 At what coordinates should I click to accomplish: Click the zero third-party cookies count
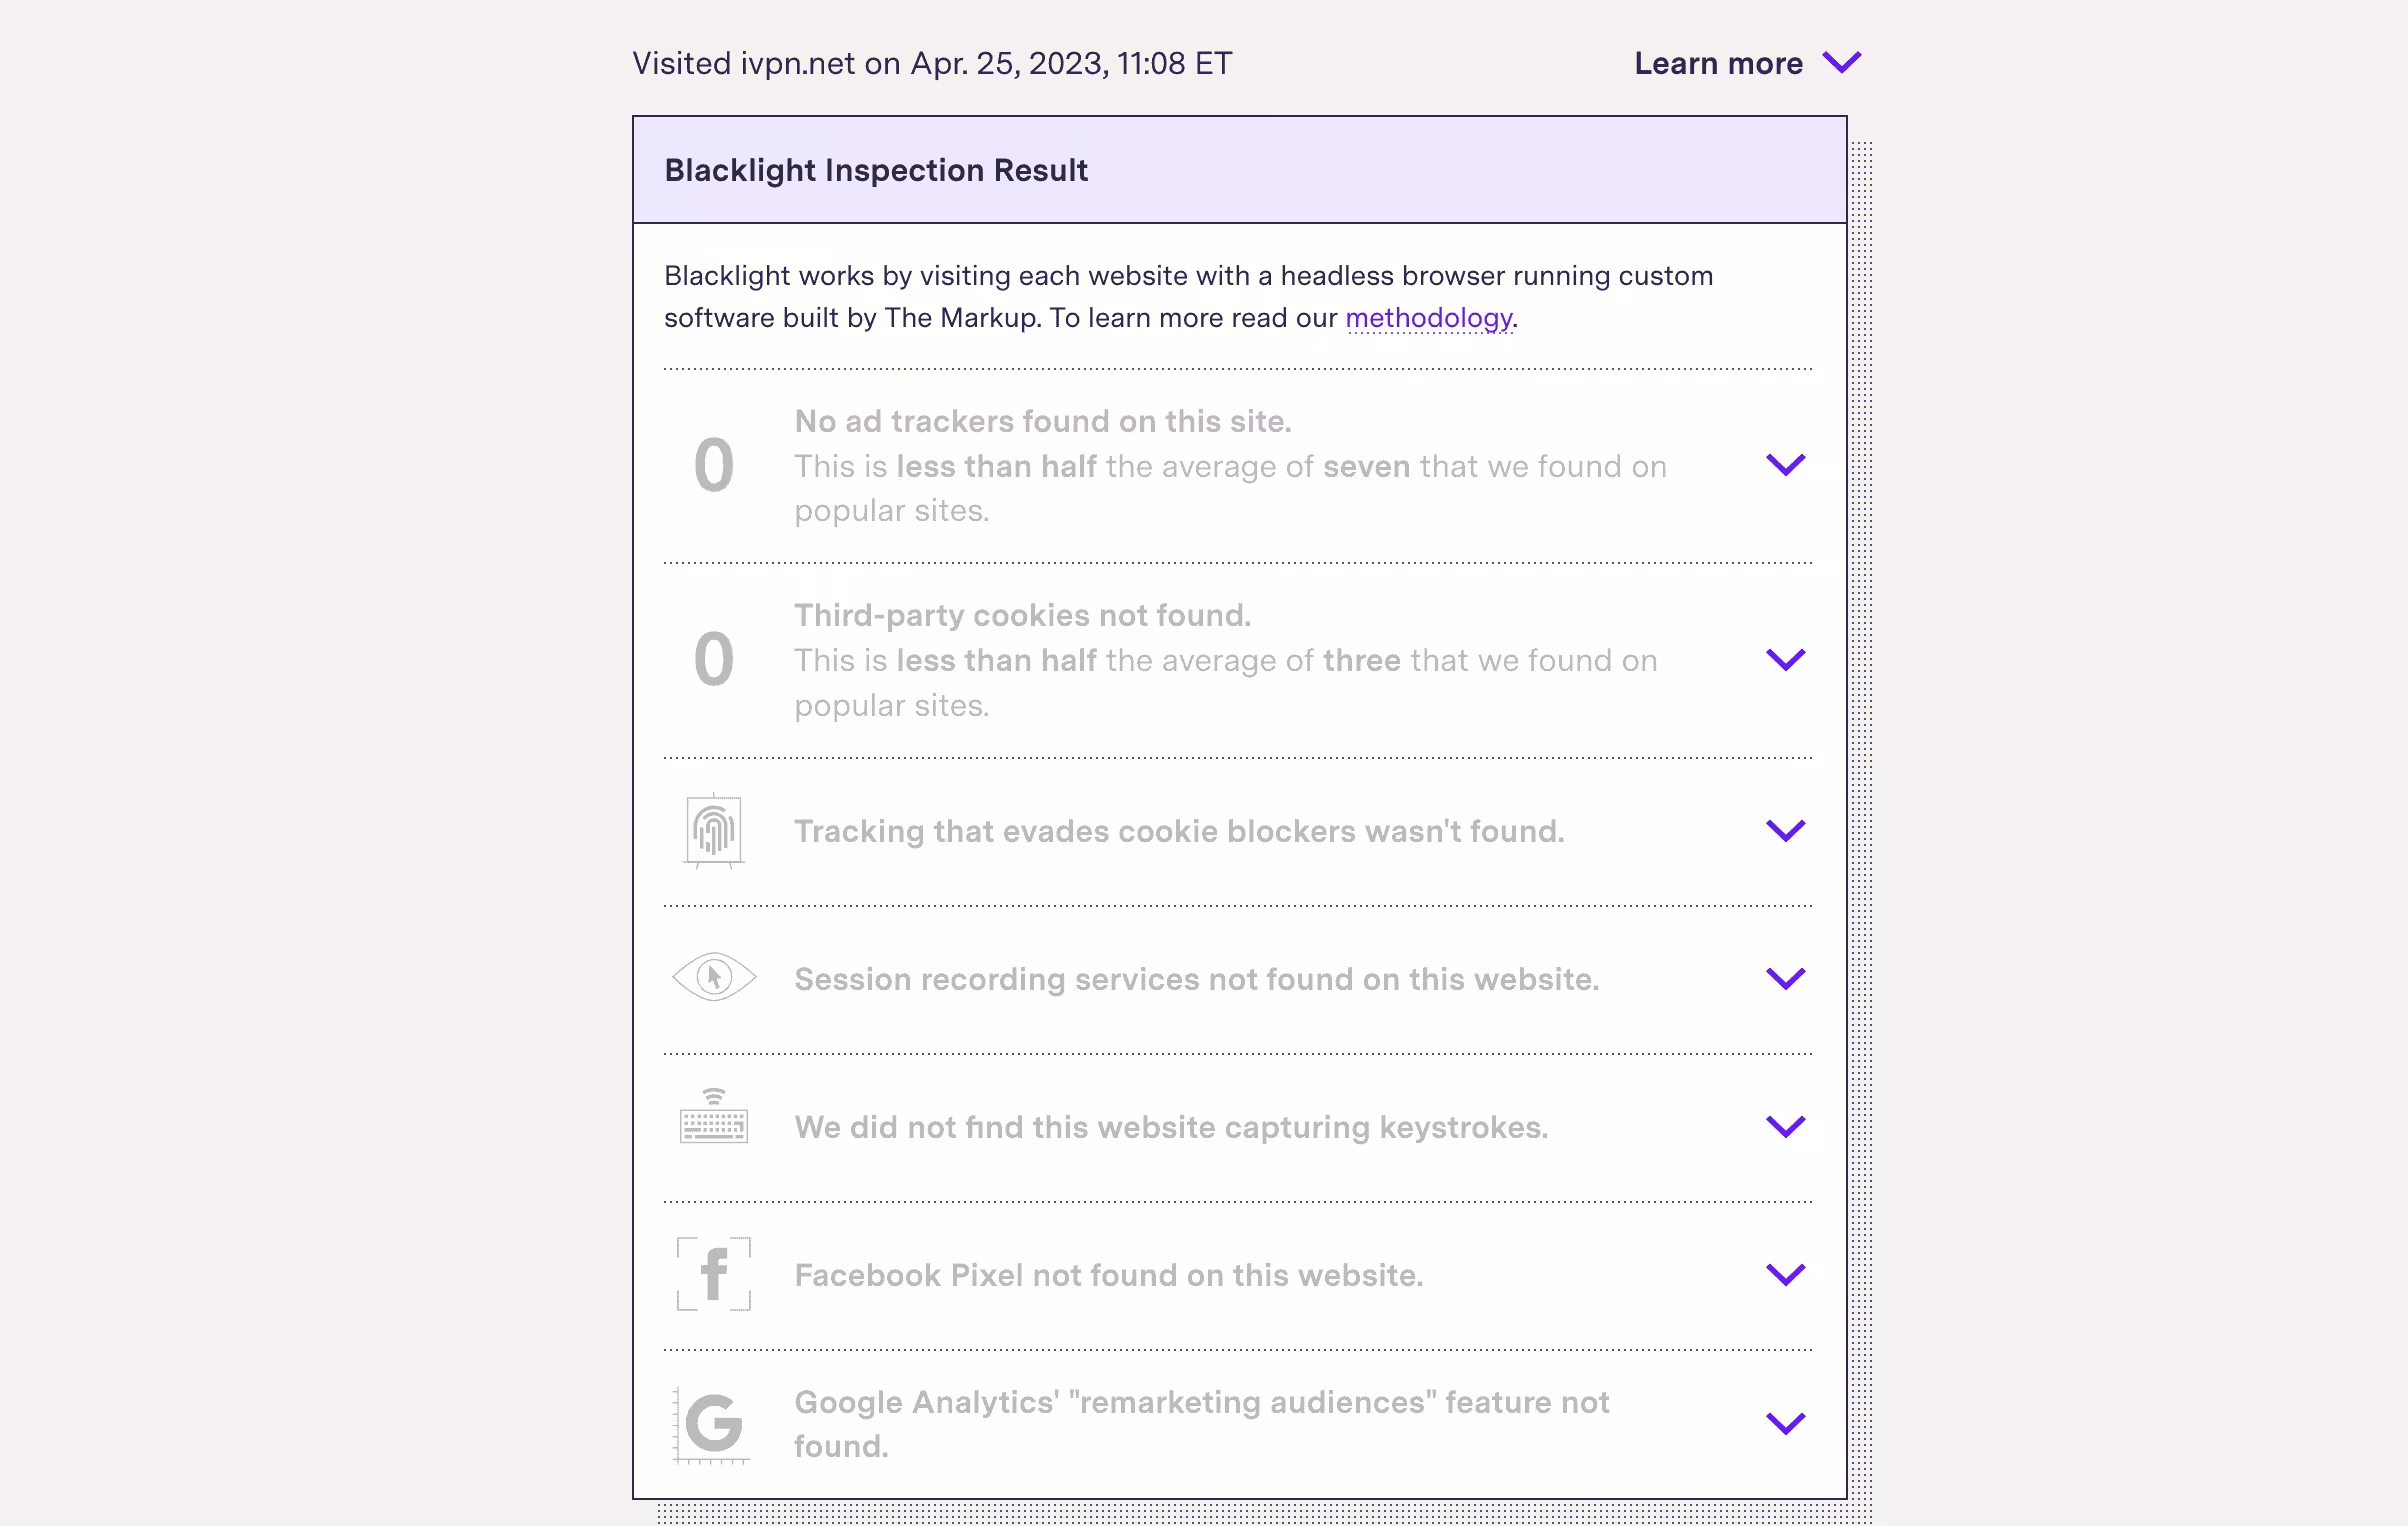(x=712, y=658)
